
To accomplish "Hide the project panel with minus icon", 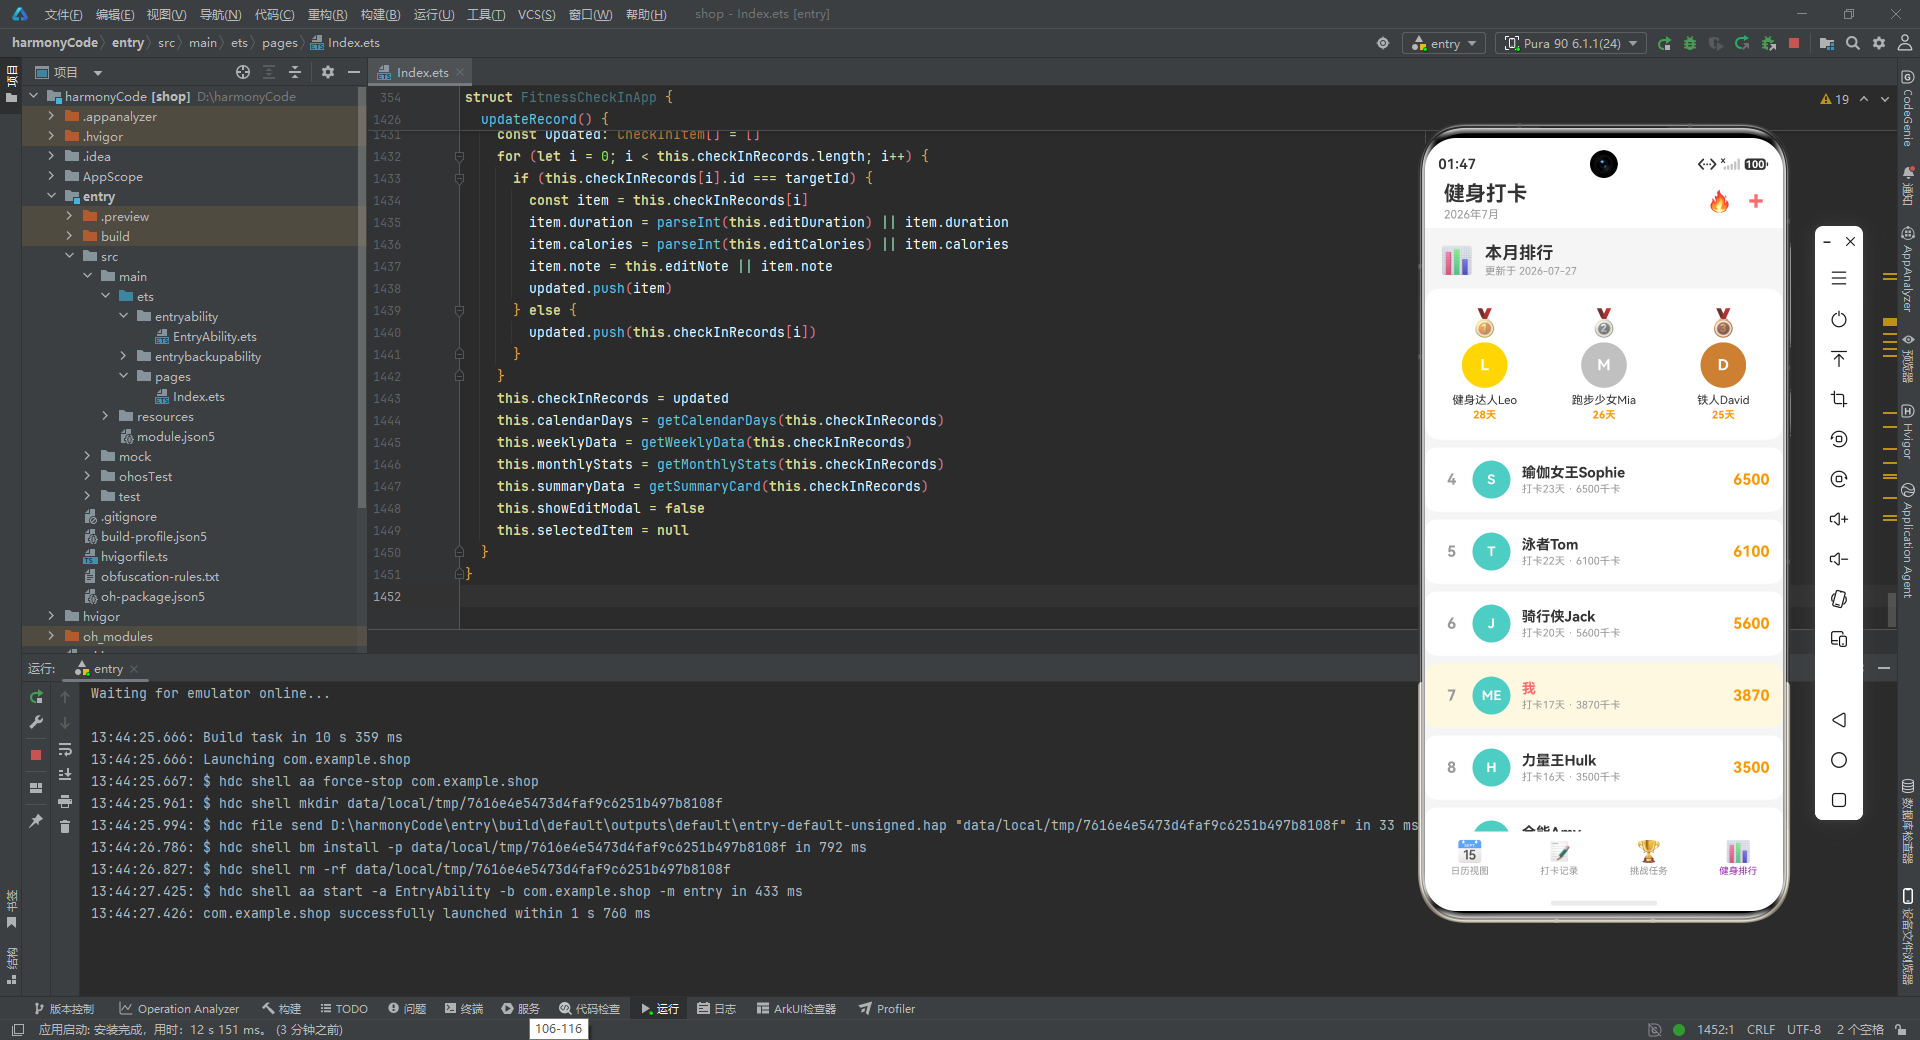I will click(x=353, y=72).
